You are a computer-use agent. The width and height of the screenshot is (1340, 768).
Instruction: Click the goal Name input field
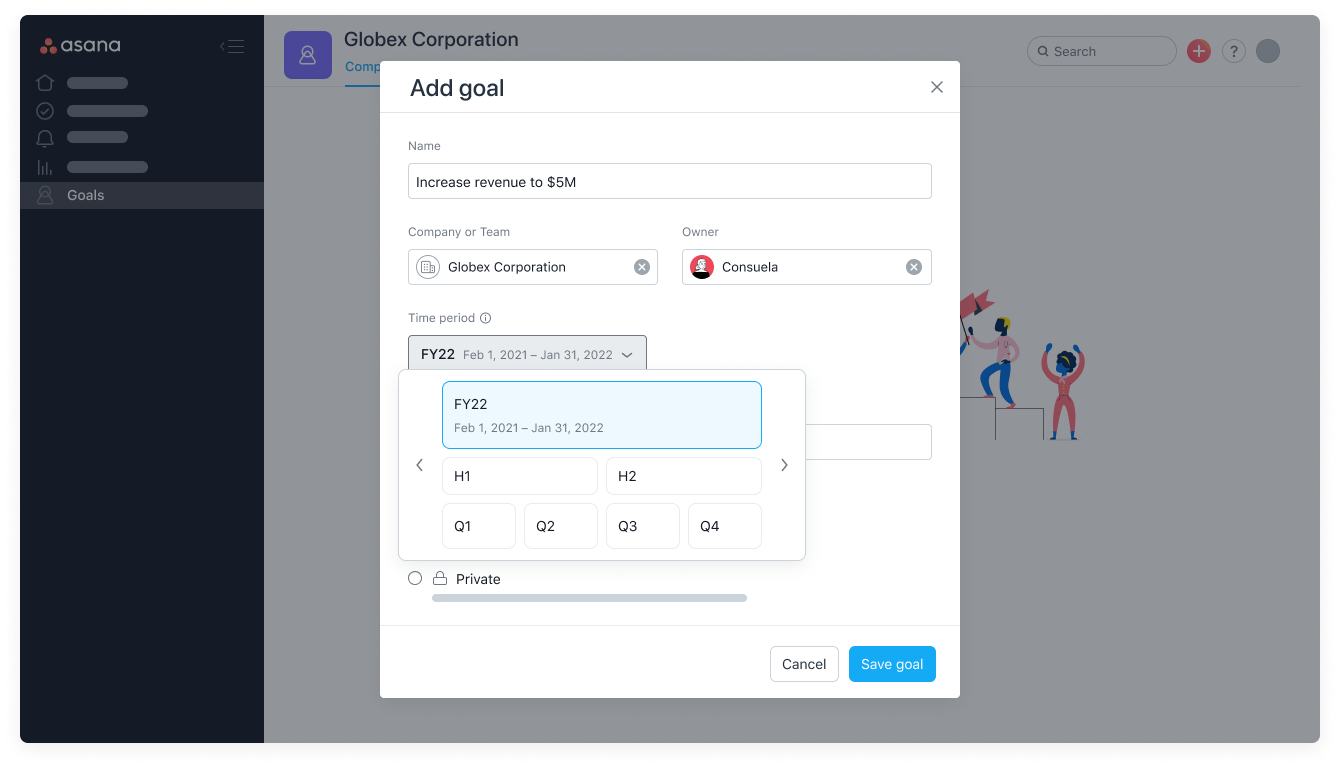tap(670, 181)
